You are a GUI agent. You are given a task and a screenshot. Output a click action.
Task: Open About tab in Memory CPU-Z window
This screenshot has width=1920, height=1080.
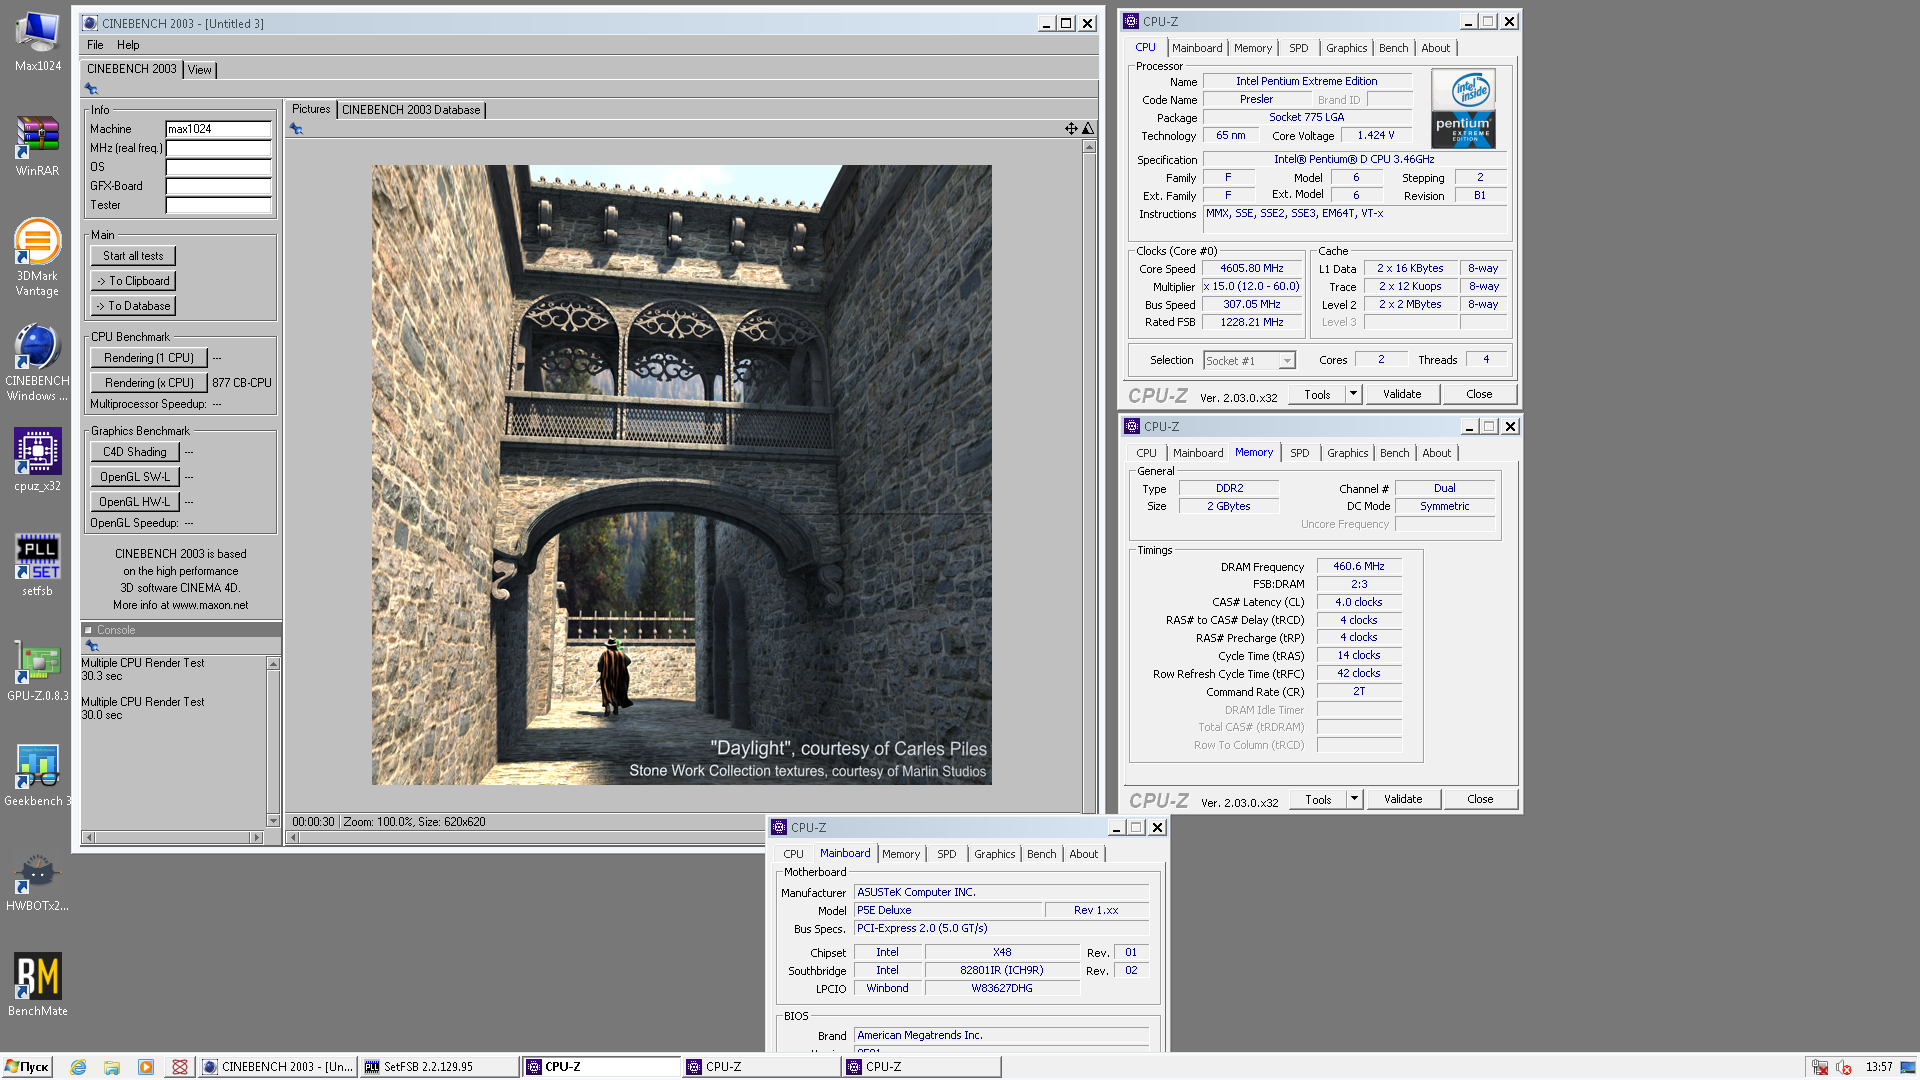[1436, 453]
